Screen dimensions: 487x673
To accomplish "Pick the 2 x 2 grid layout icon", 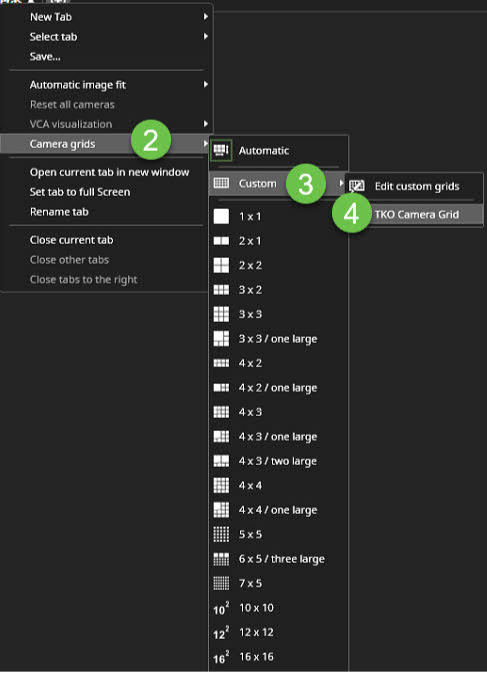I will 221,265.
